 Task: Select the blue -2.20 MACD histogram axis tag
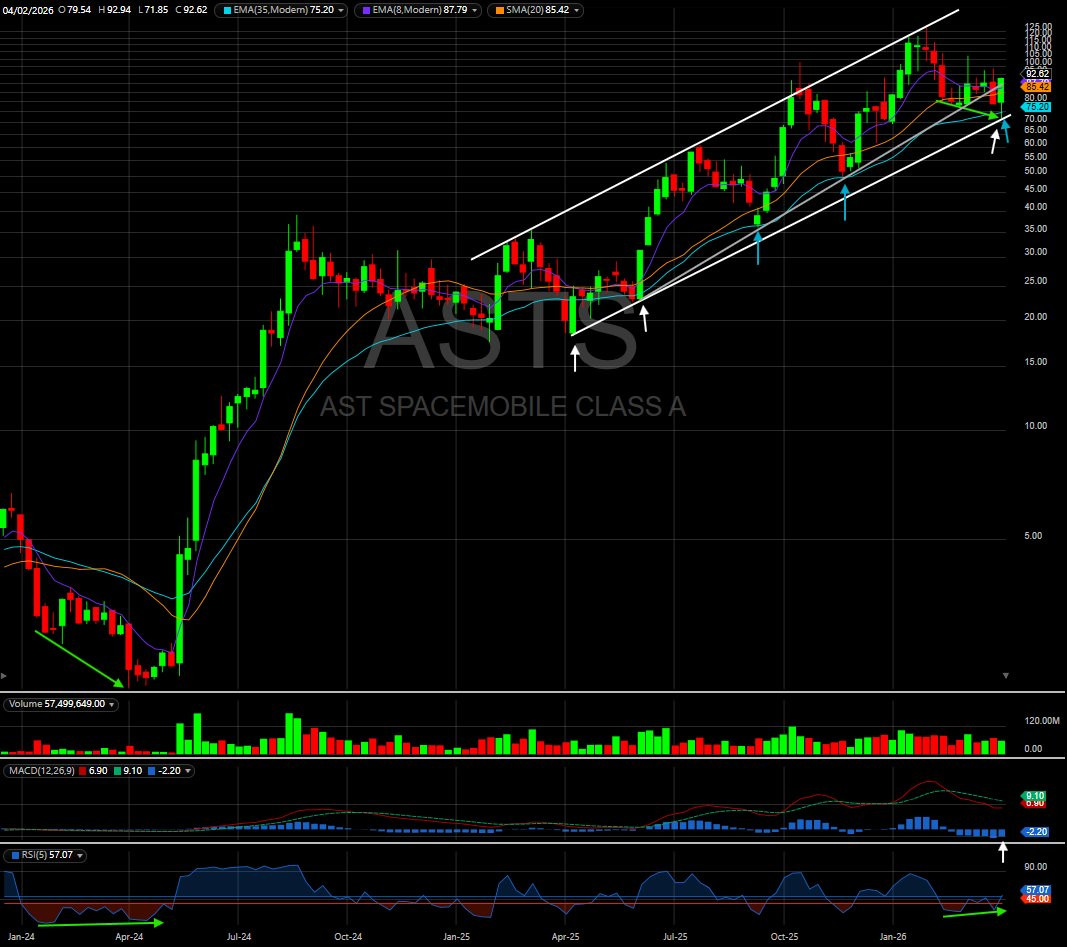click(x=1035, y=831)
